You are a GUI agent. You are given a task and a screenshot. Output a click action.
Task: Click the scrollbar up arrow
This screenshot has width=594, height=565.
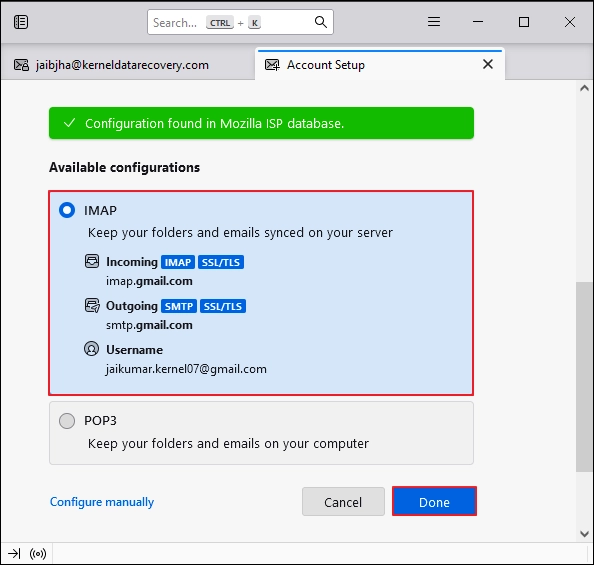[x=585, y=88]
